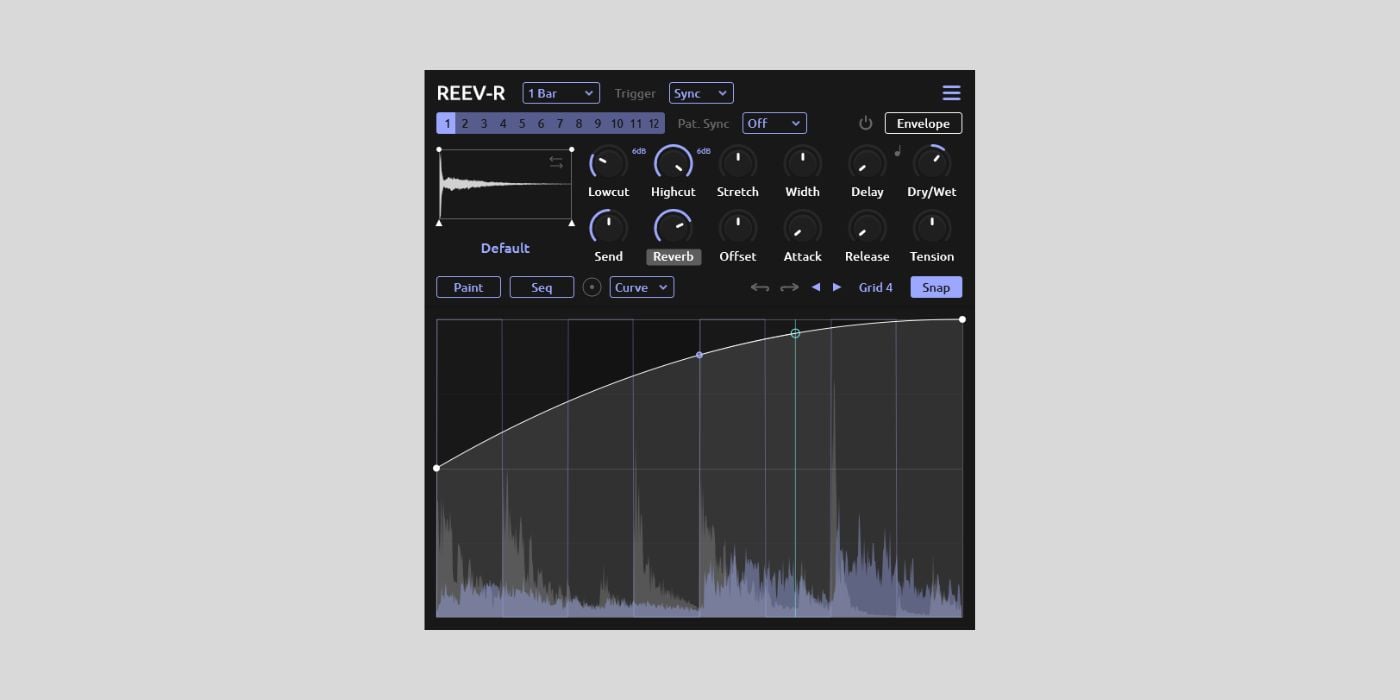Open the Curve type dropdown

tap(642, 287)
